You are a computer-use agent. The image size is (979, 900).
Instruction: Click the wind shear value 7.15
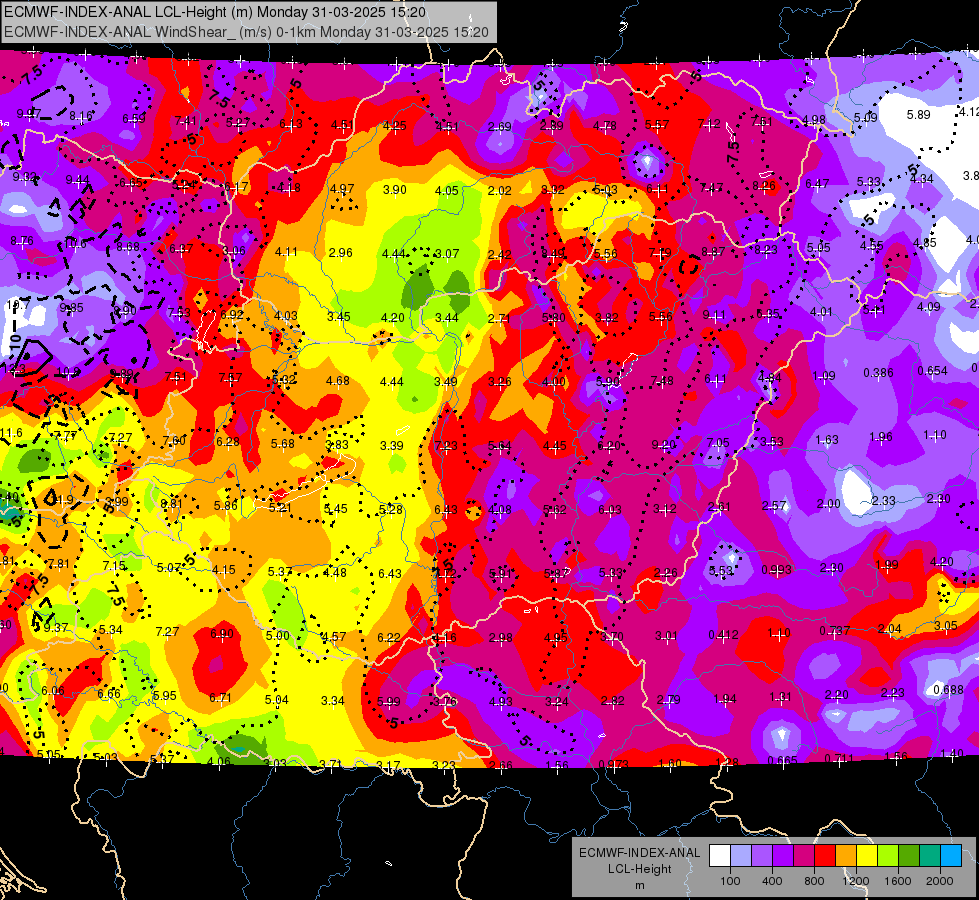[x=114, y=565]
